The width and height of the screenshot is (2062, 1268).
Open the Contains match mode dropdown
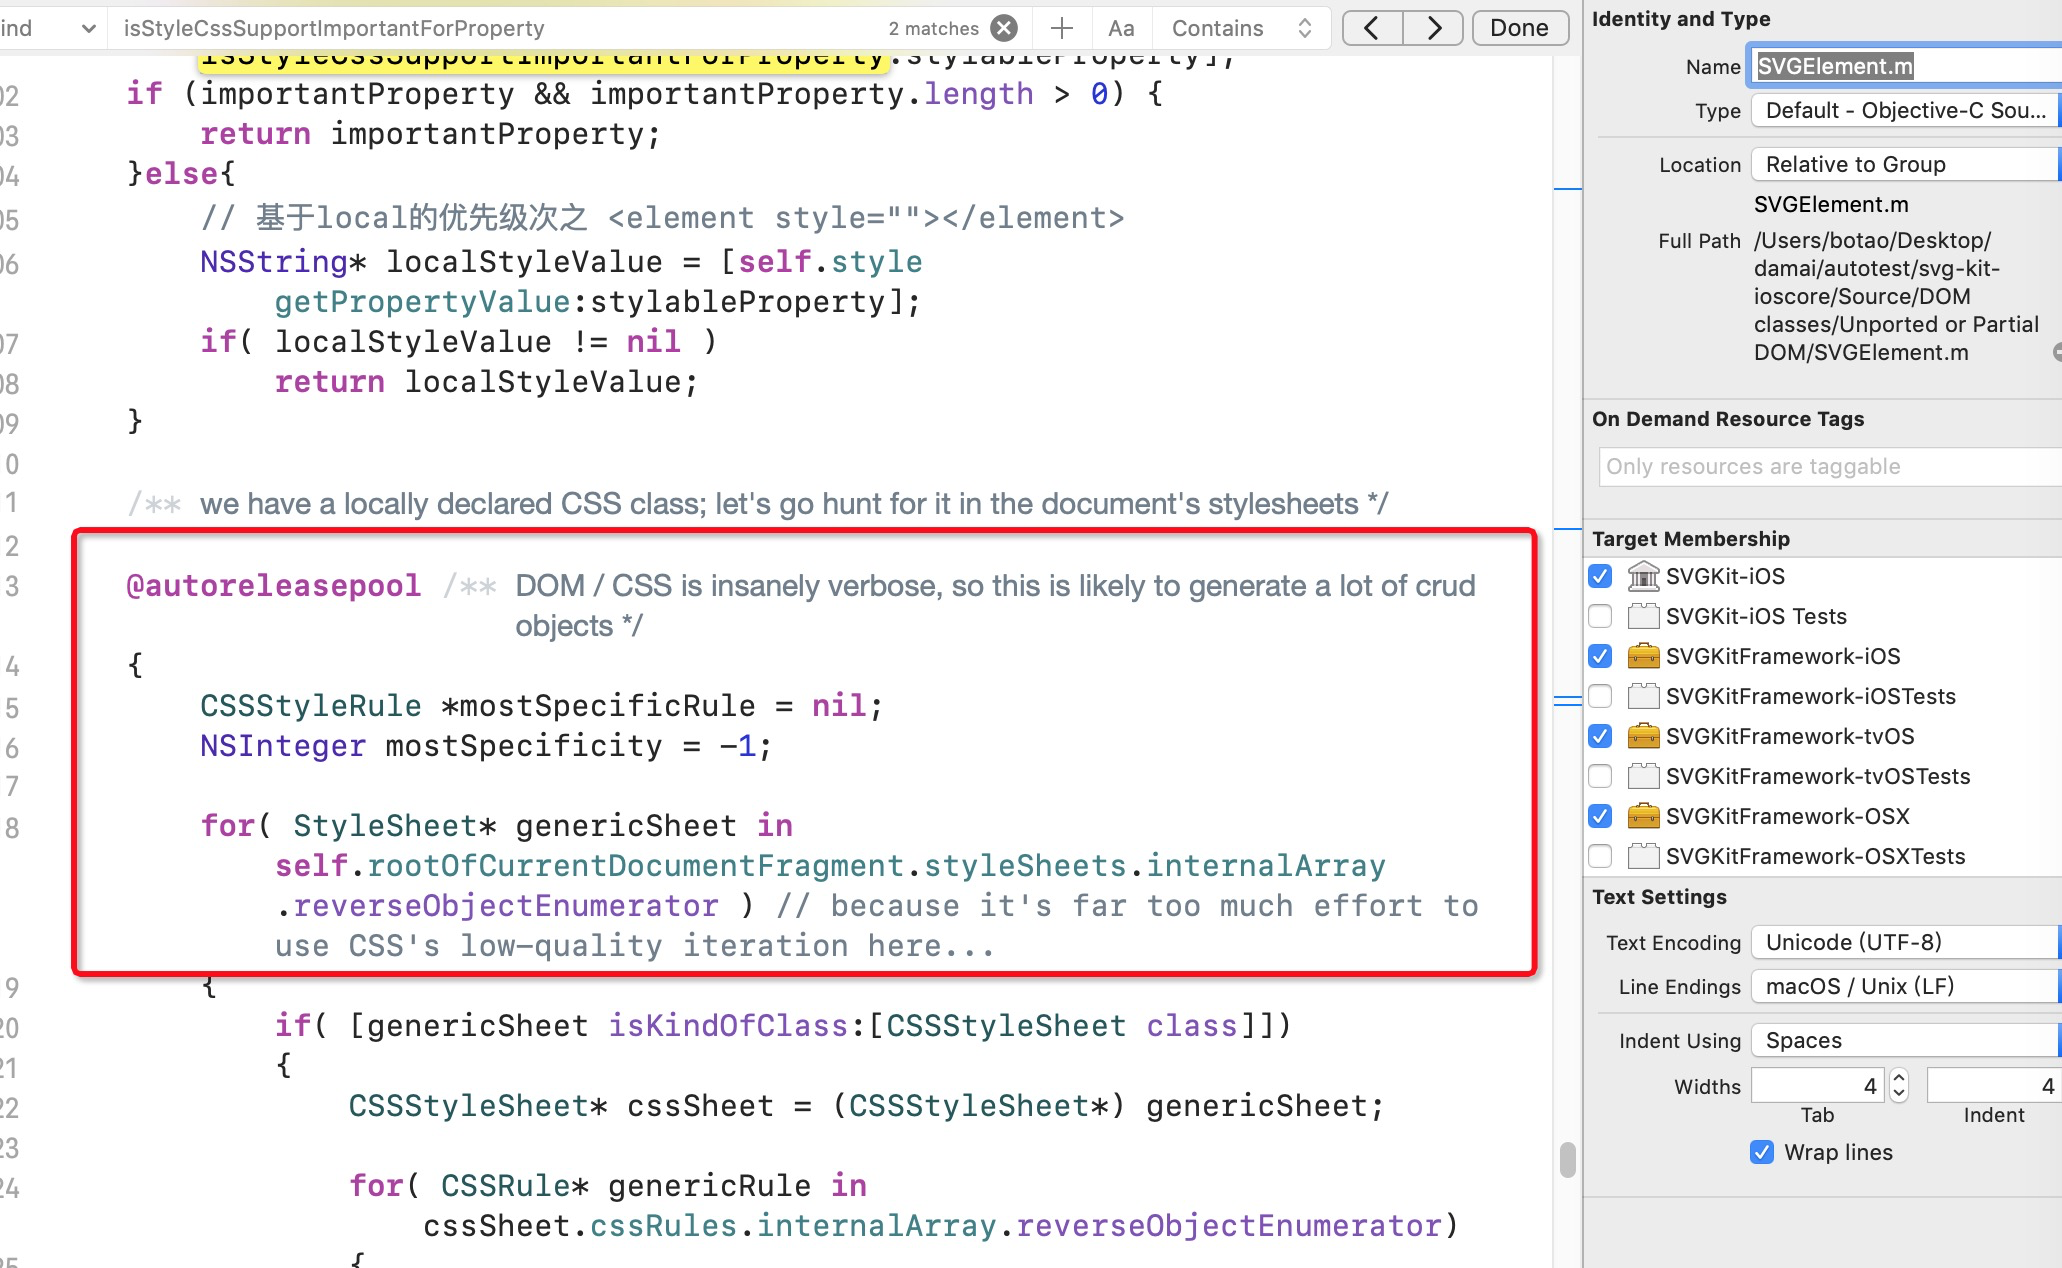click(x=1242, y=28)
